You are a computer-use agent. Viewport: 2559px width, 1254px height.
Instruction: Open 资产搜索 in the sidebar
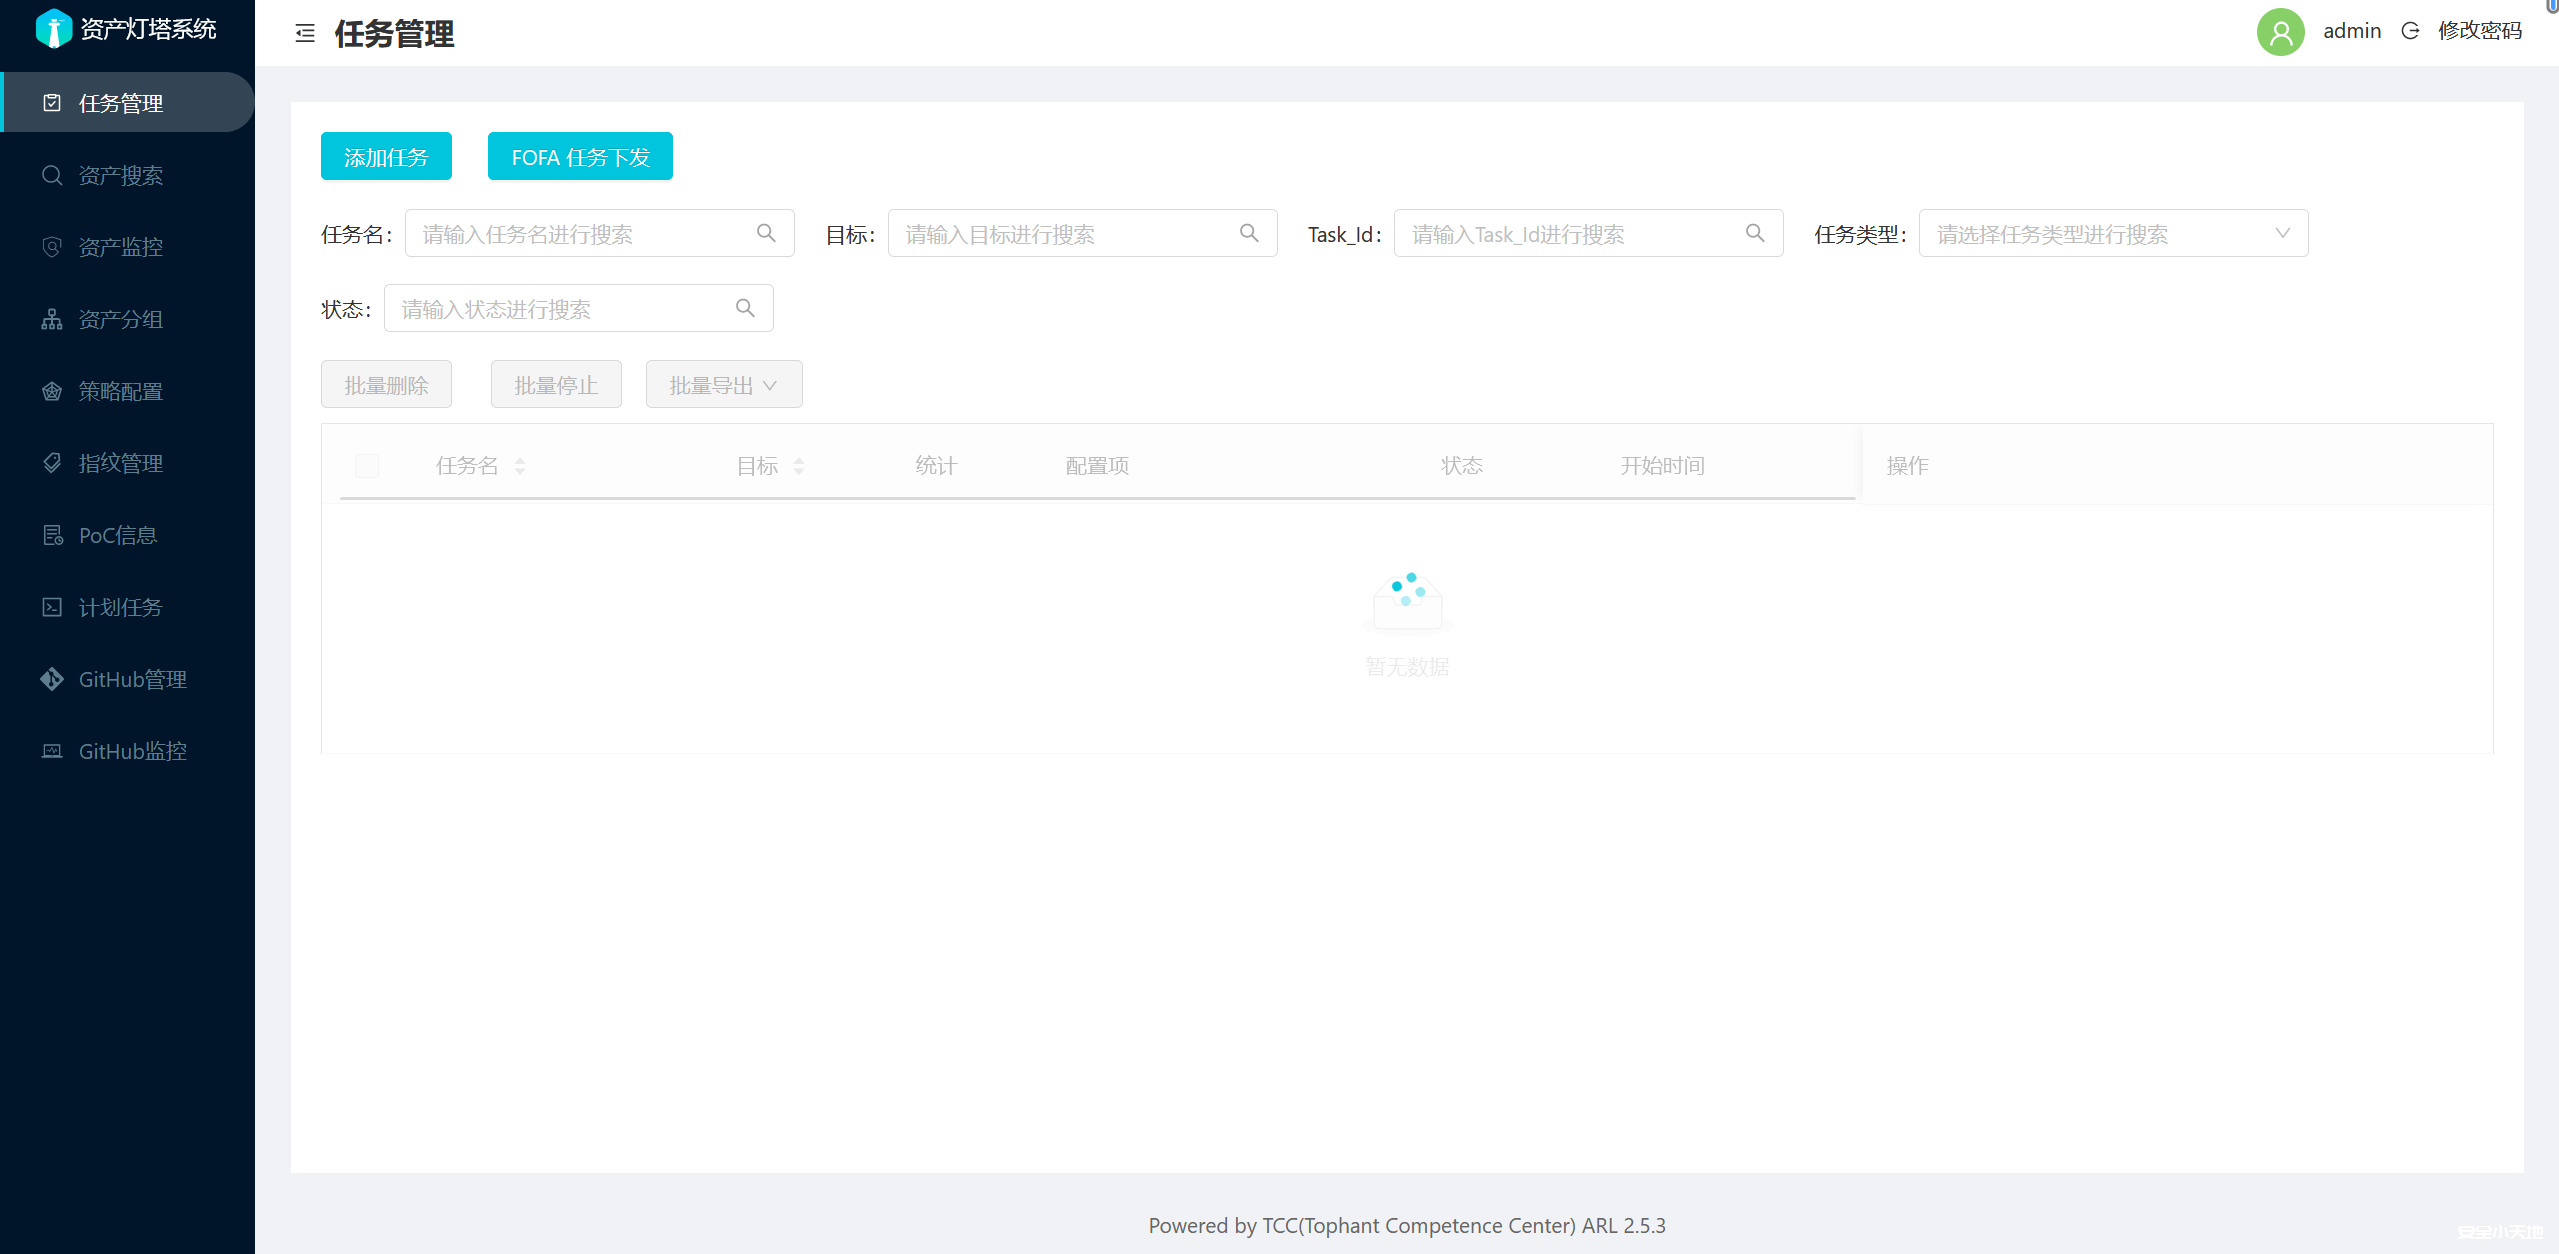[121, 176]
